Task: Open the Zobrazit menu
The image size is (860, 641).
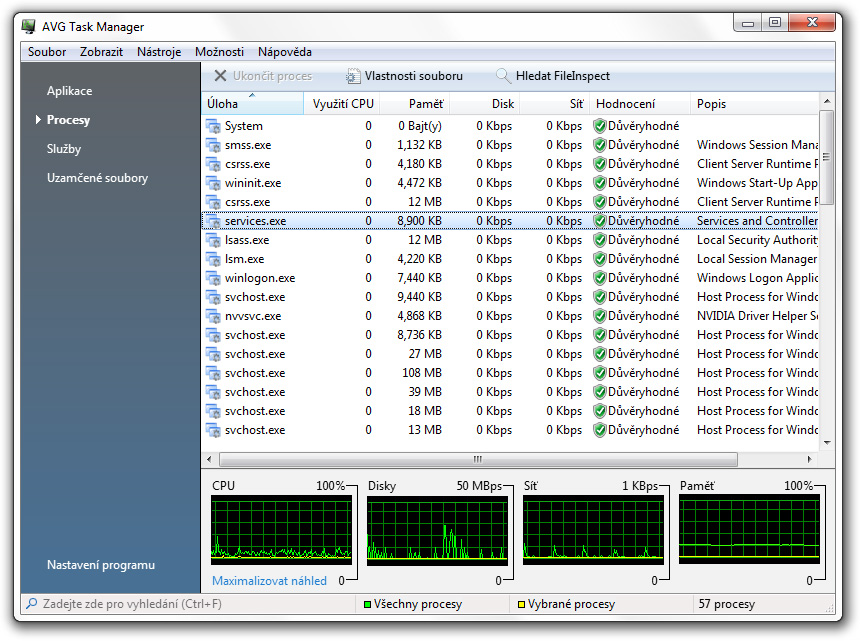Action: [101, 52]
